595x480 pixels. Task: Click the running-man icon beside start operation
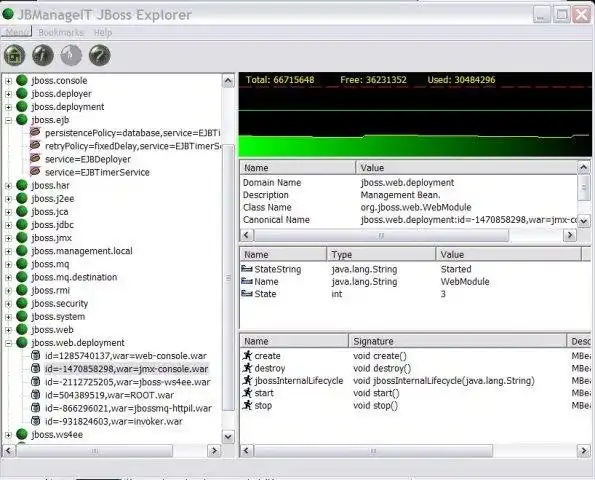(x=247, y=393)
